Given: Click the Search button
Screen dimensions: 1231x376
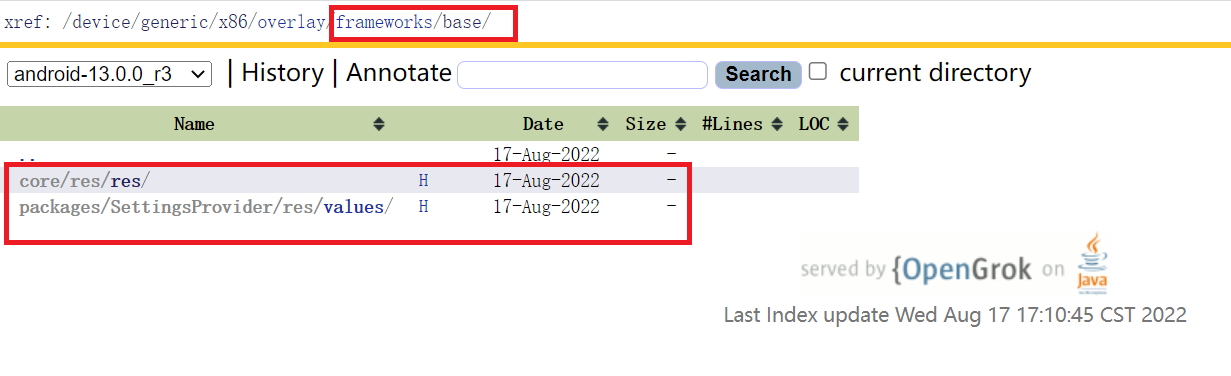Looking at the screenshot, I should pos(758,74).
